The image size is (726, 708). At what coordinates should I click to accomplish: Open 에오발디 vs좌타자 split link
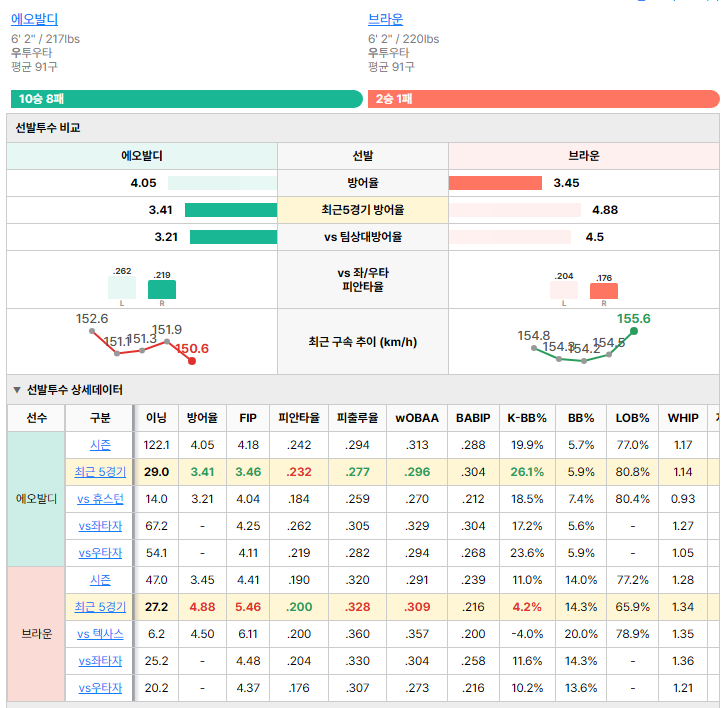[100, 526]
